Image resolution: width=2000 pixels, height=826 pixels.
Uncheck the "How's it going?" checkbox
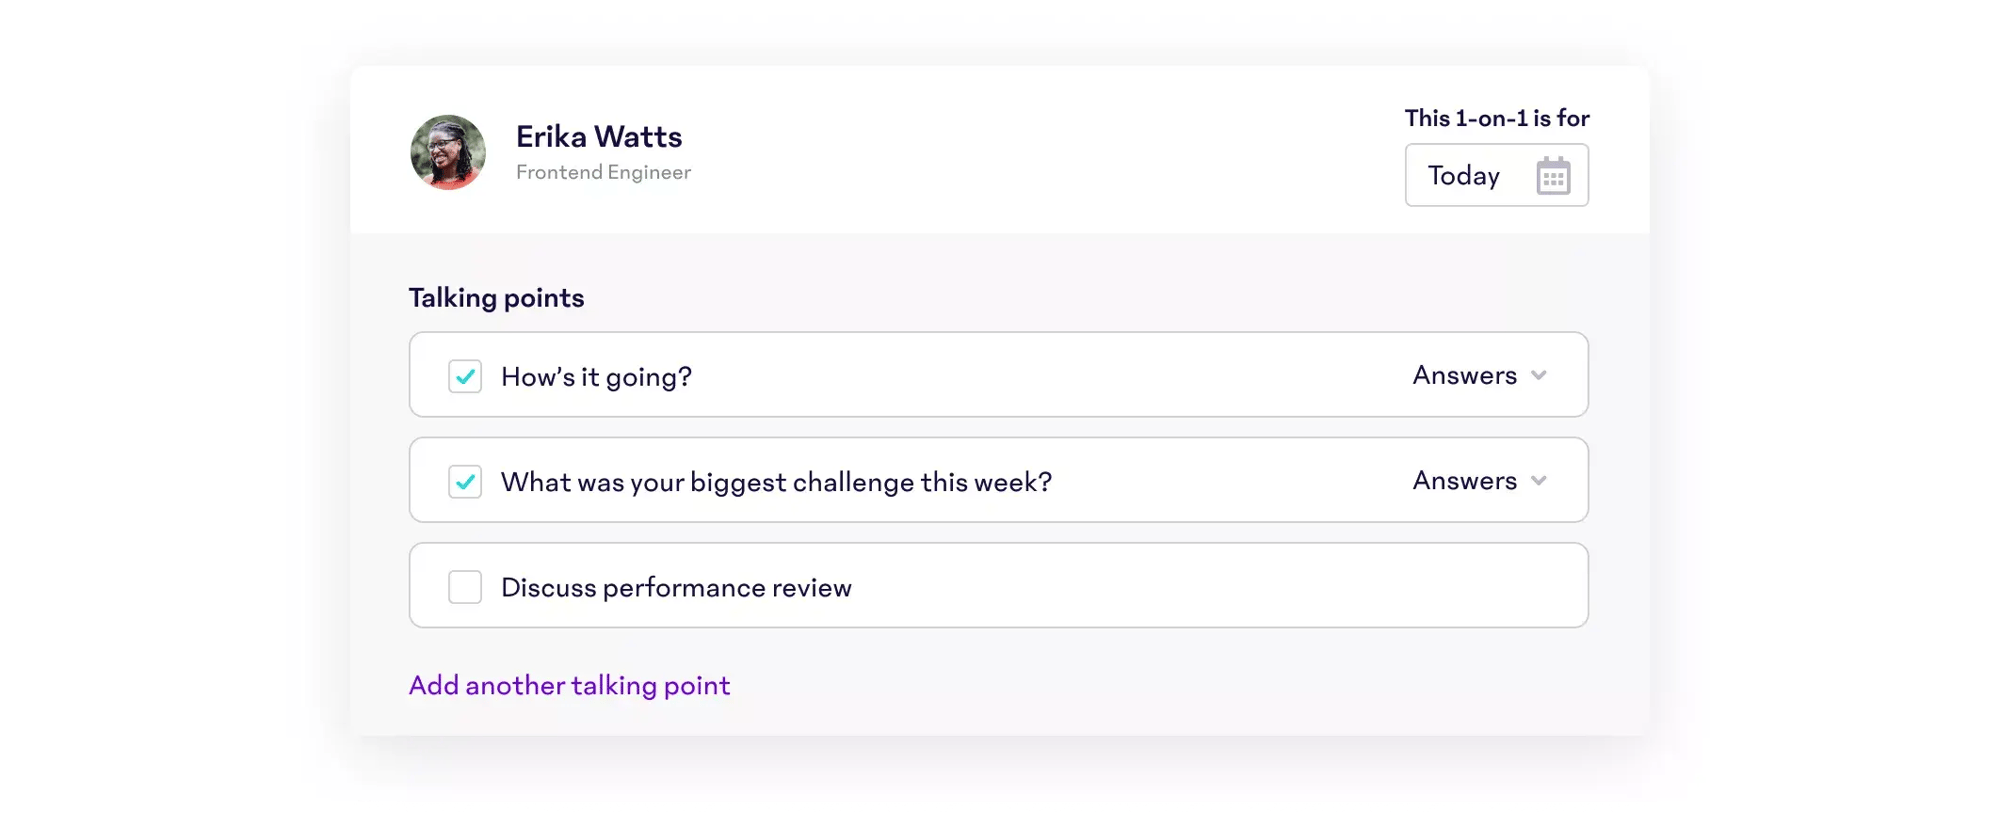coord(465,376)
